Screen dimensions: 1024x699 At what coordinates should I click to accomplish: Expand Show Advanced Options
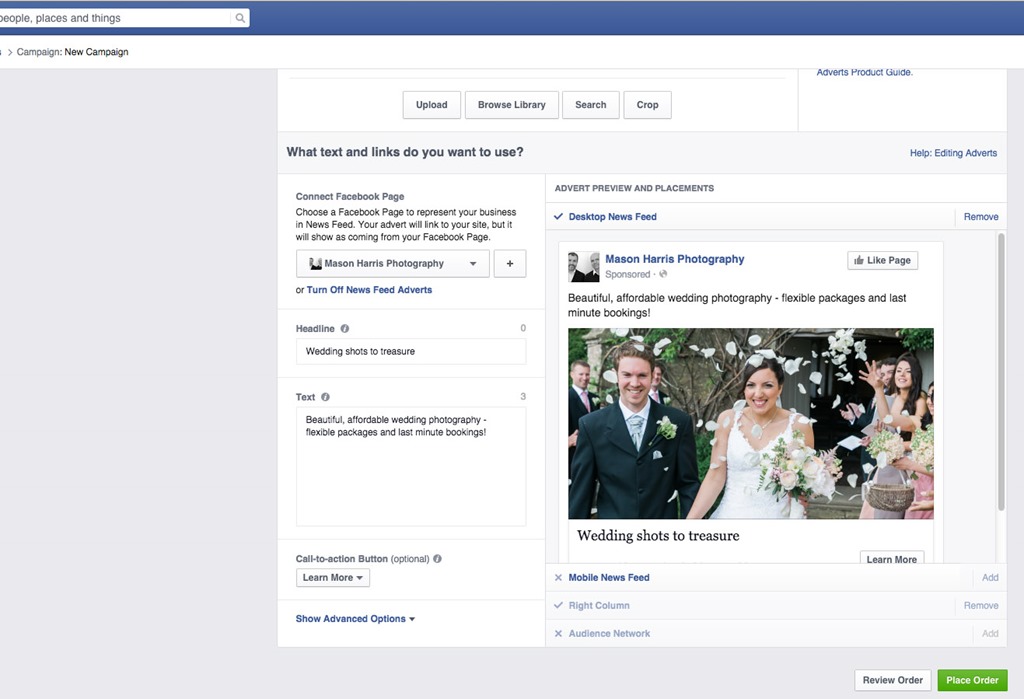point(355,619)
